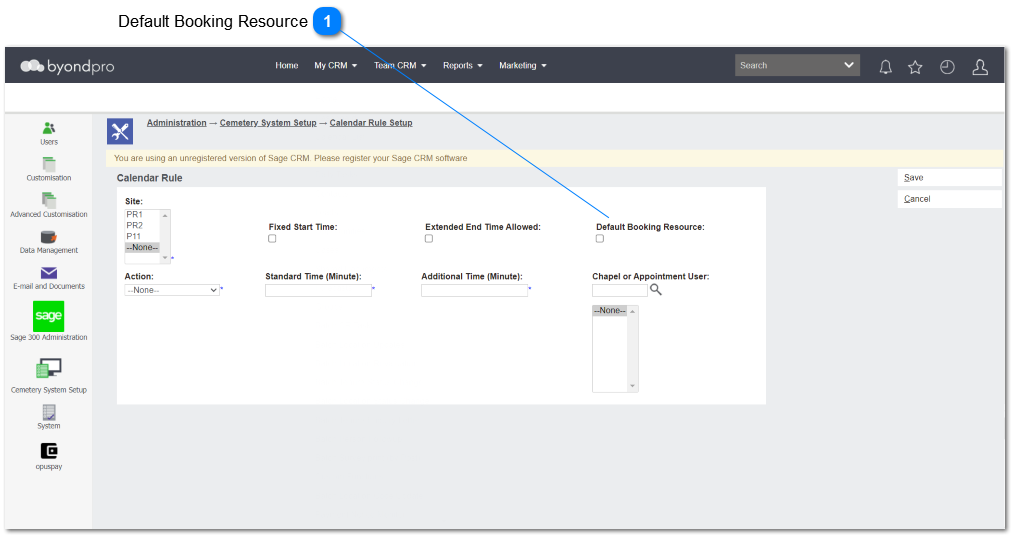Go to Home in top navigation
The height and width of the screenshot is (538, 1014).
286,65
